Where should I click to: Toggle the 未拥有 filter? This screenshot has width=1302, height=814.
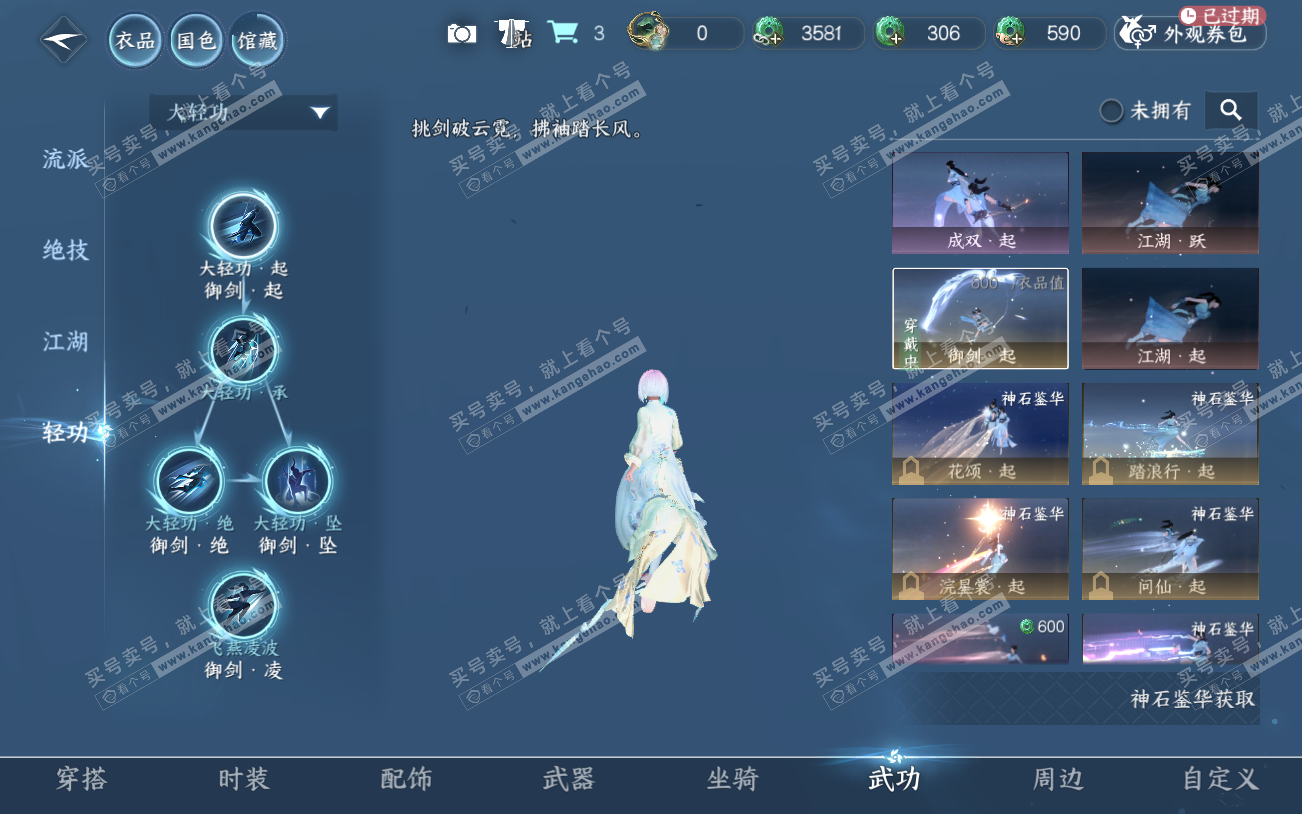1111,111
